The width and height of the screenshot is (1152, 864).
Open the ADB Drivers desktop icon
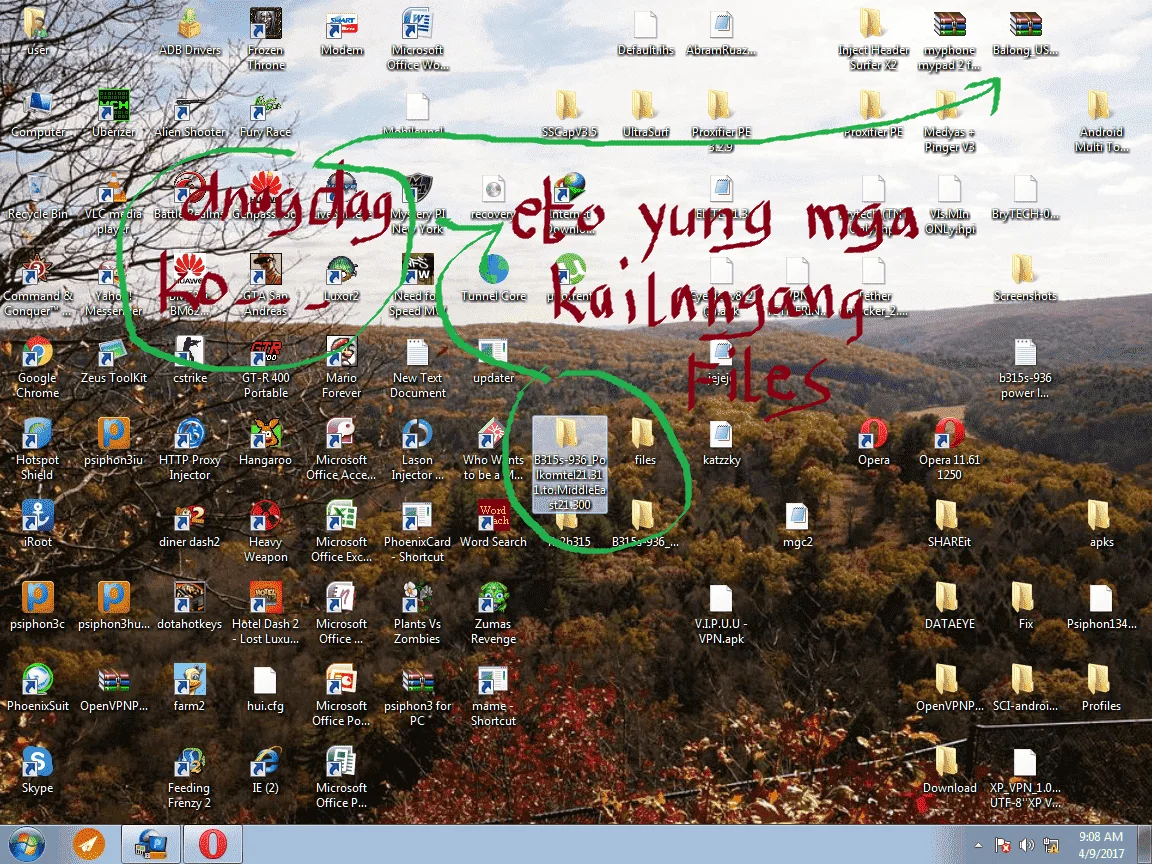click(x=190, y=33)
